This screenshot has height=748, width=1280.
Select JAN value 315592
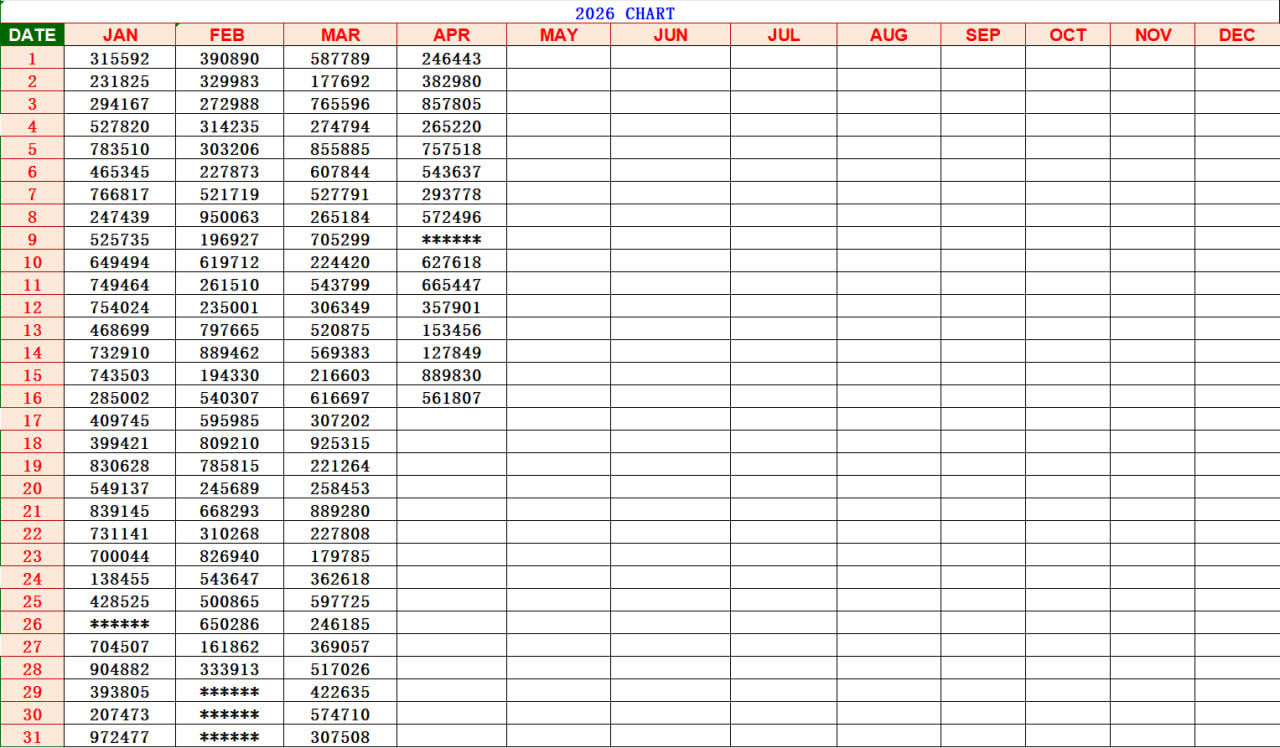click(x=120, y=59)
